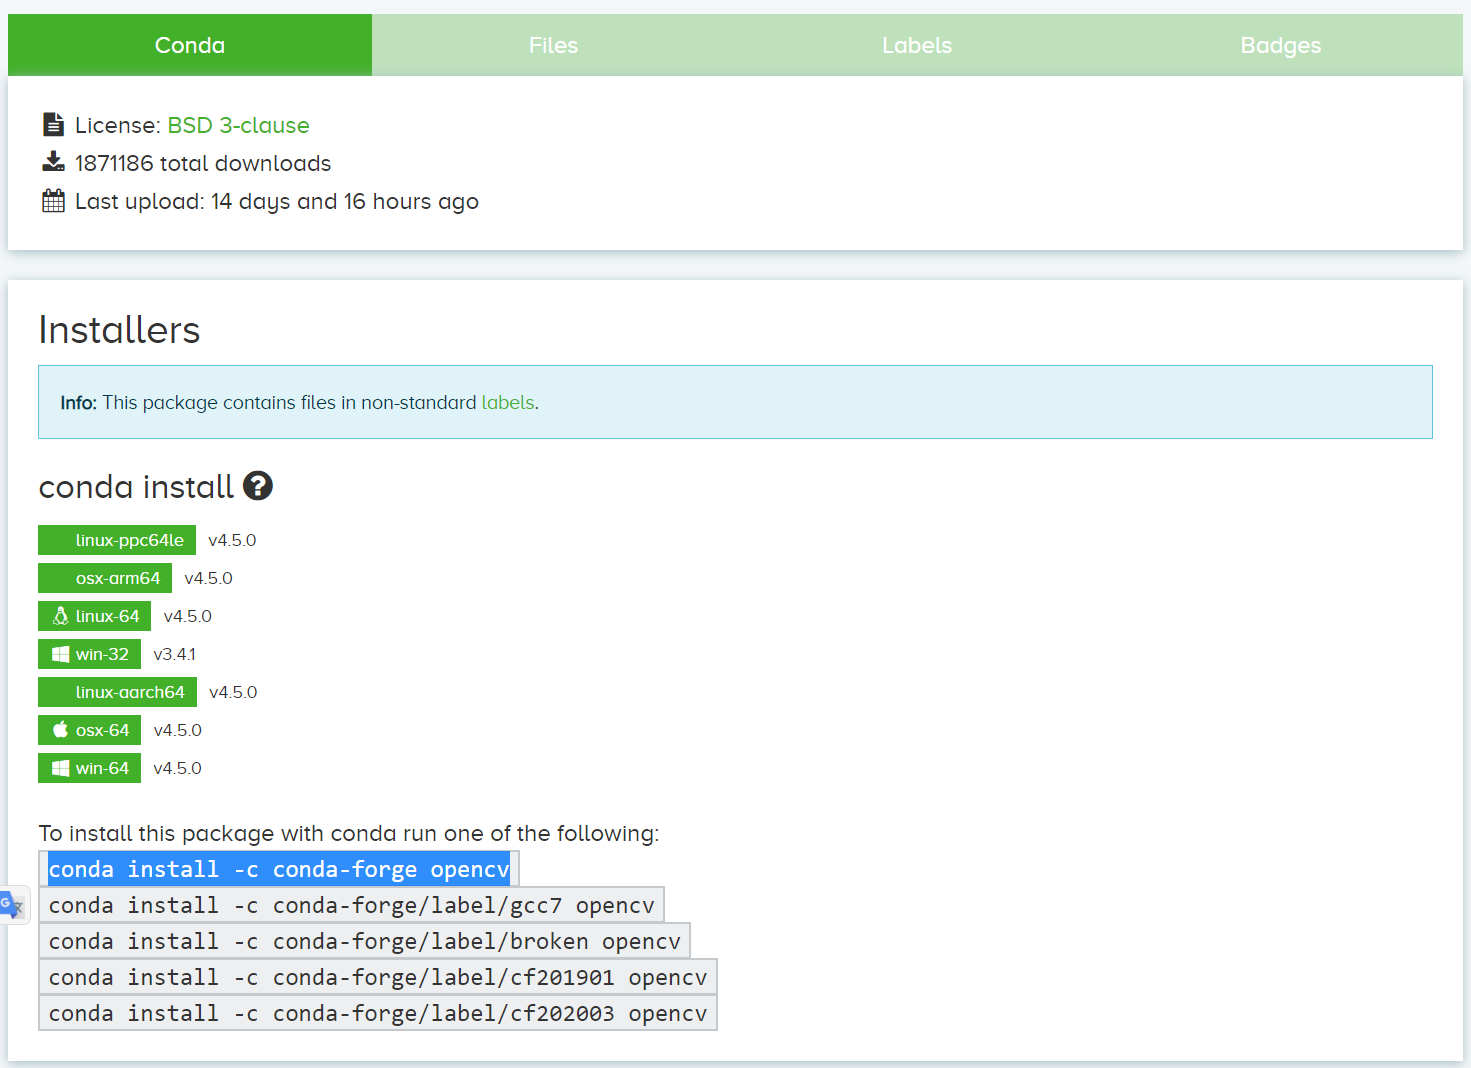1471x1068 pixels.
Task: Click the v3.4.1 version next to win-32
Action: point(175,654)
